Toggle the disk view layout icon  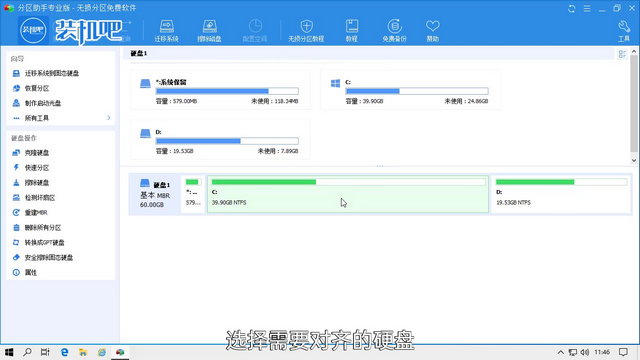tap(622, 54)
